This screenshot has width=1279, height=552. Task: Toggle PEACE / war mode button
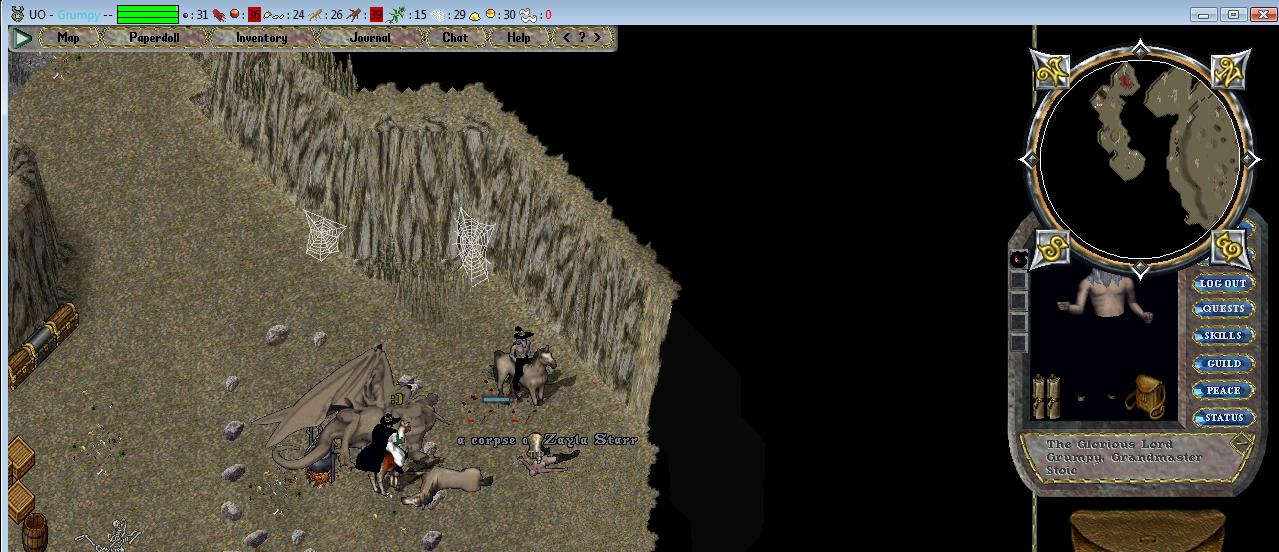pyautogui.click(x=1222, y=391)
